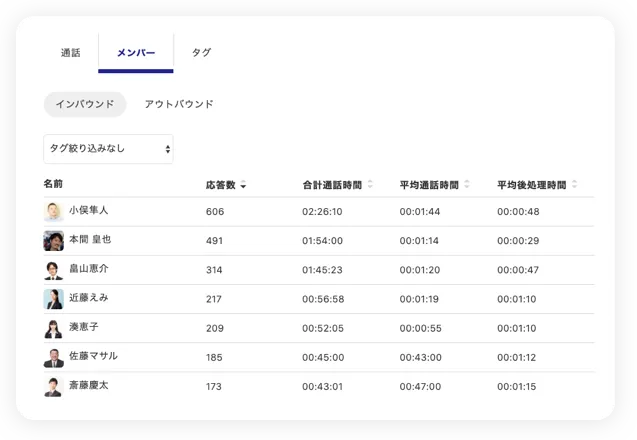
Task: Click total talk time 01:45:23
Action: click(x=322, y=270)
